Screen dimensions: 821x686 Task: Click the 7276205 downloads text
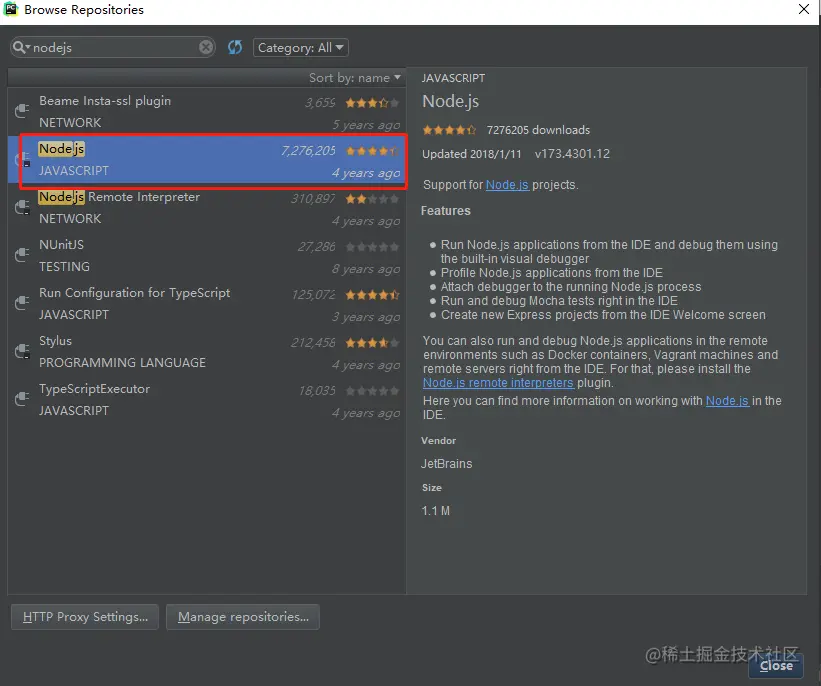(538, 130)
